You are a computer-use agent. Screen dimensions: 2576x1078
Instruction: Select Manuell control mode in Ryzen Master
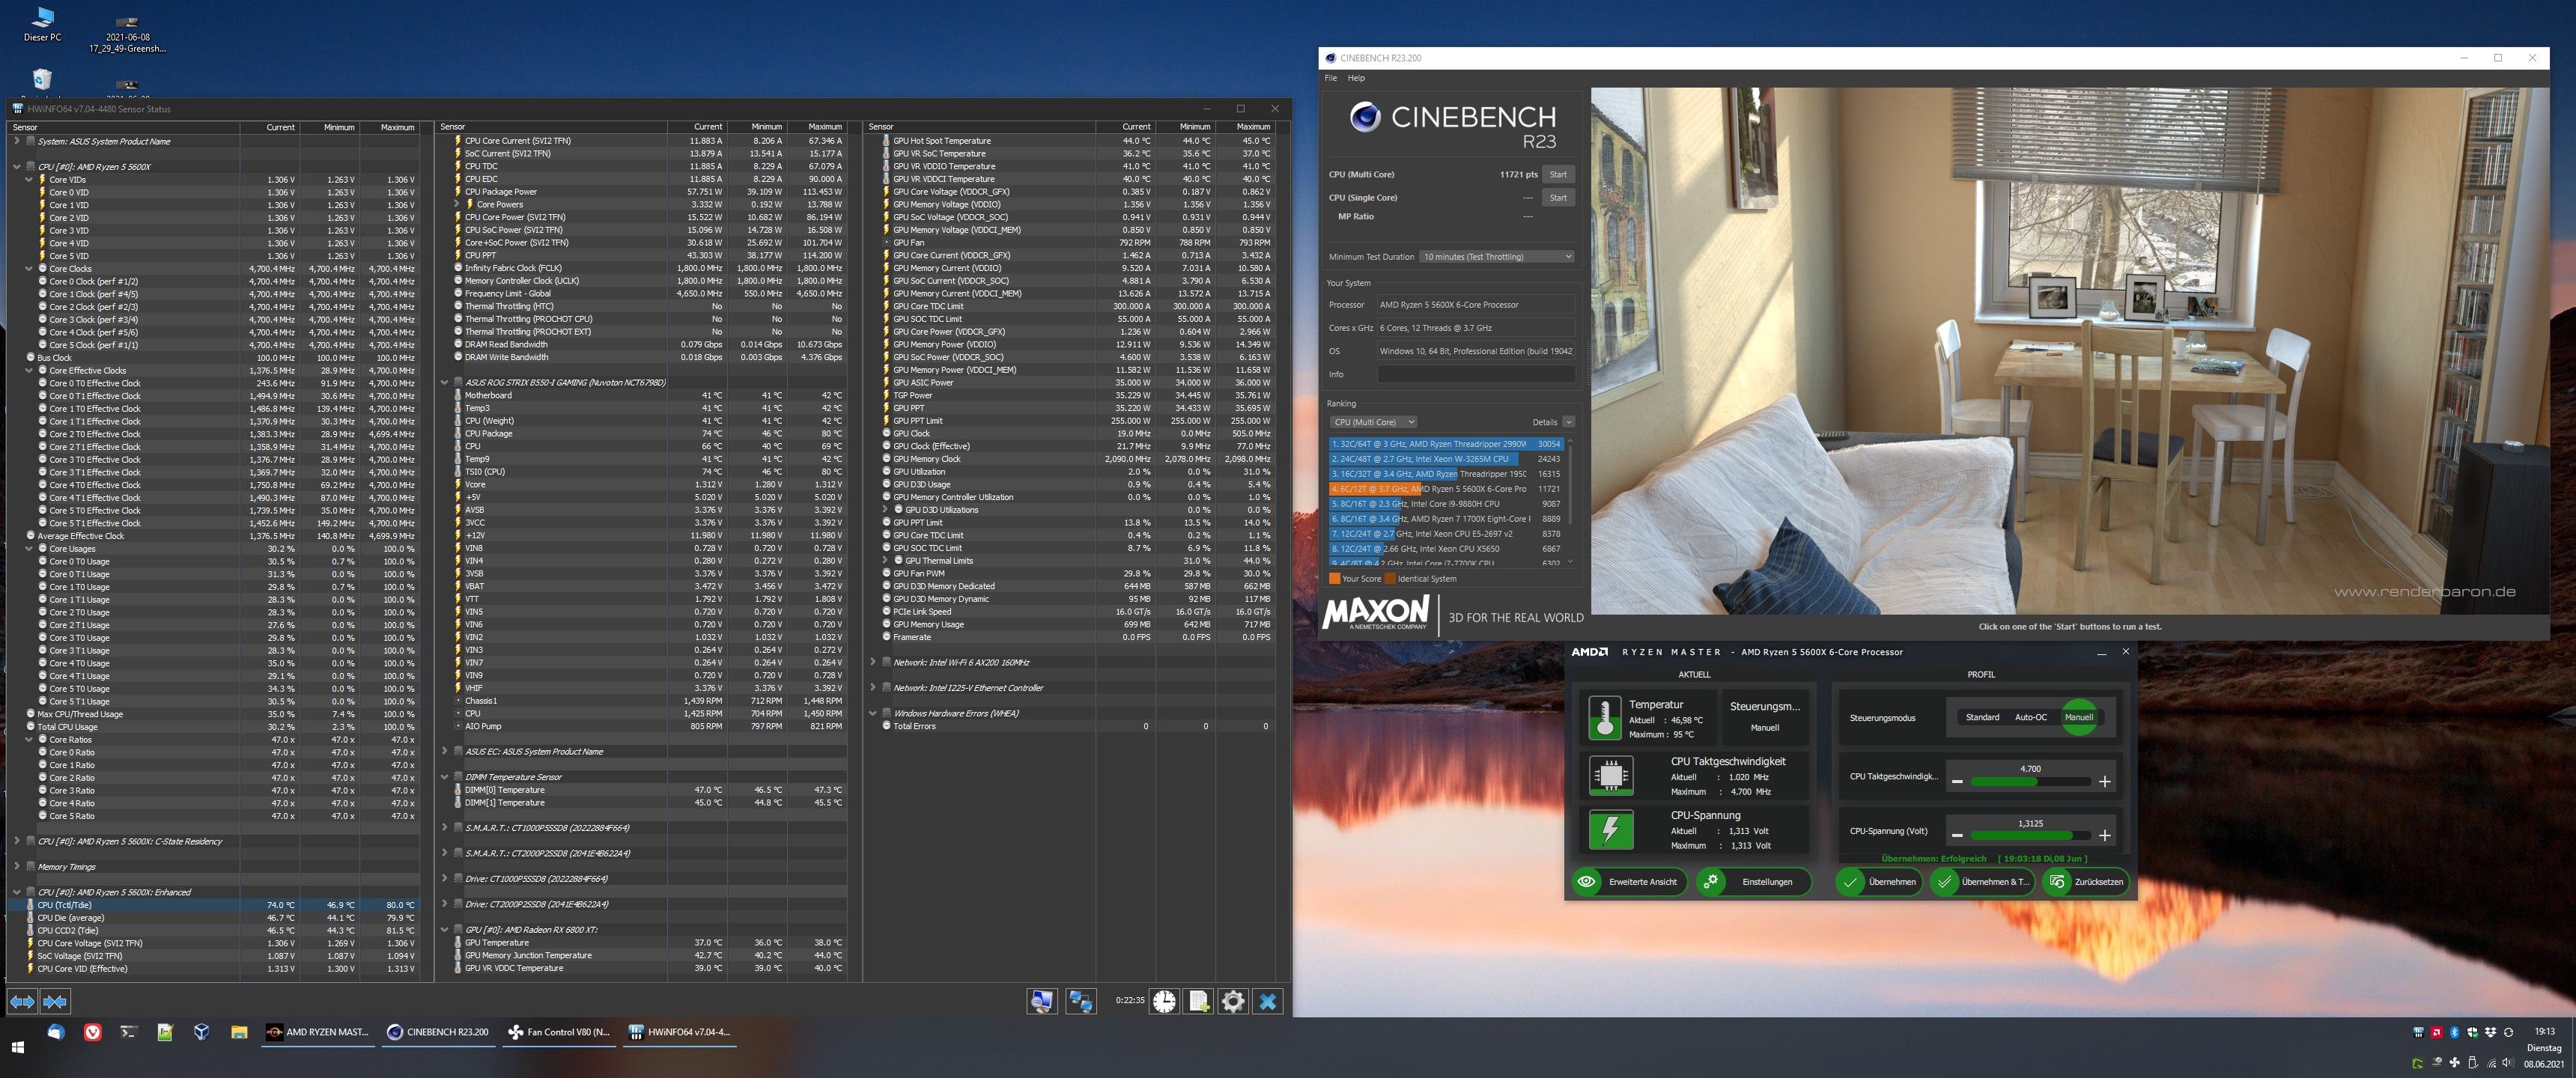click(2079, 717)
